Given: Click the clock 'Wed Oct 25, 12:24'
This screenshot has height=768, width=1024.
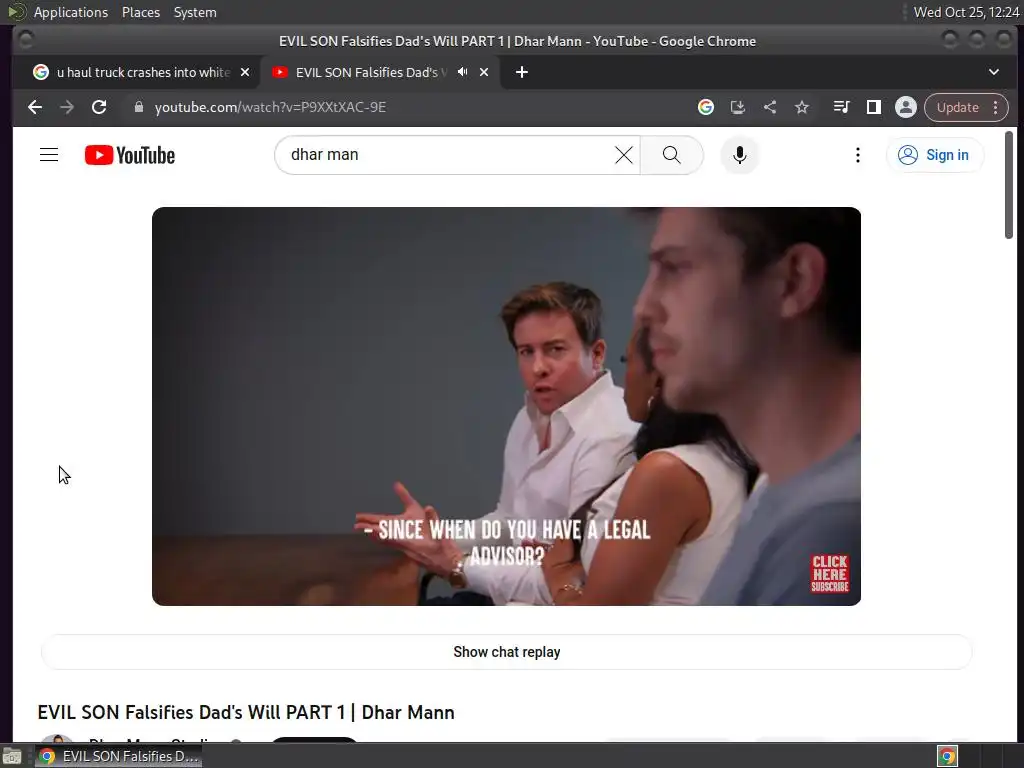Looking at the screenshot, I should click(x=966, y=12).
